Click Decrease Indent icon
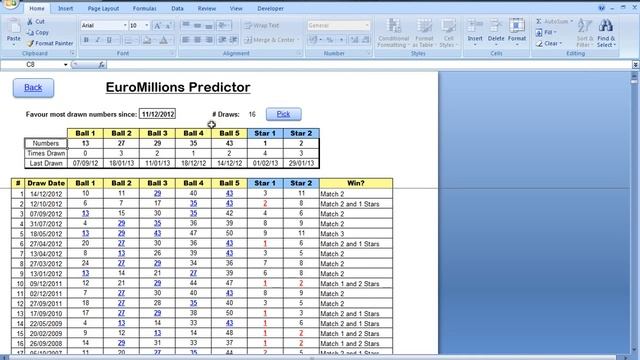This screenshot has height=360, width=640. 222,40
